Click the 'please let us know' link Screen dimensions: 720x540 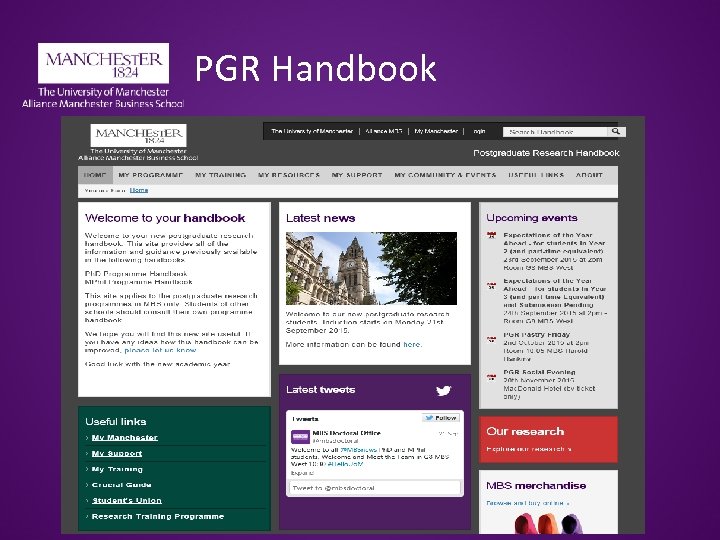point(161,350)
